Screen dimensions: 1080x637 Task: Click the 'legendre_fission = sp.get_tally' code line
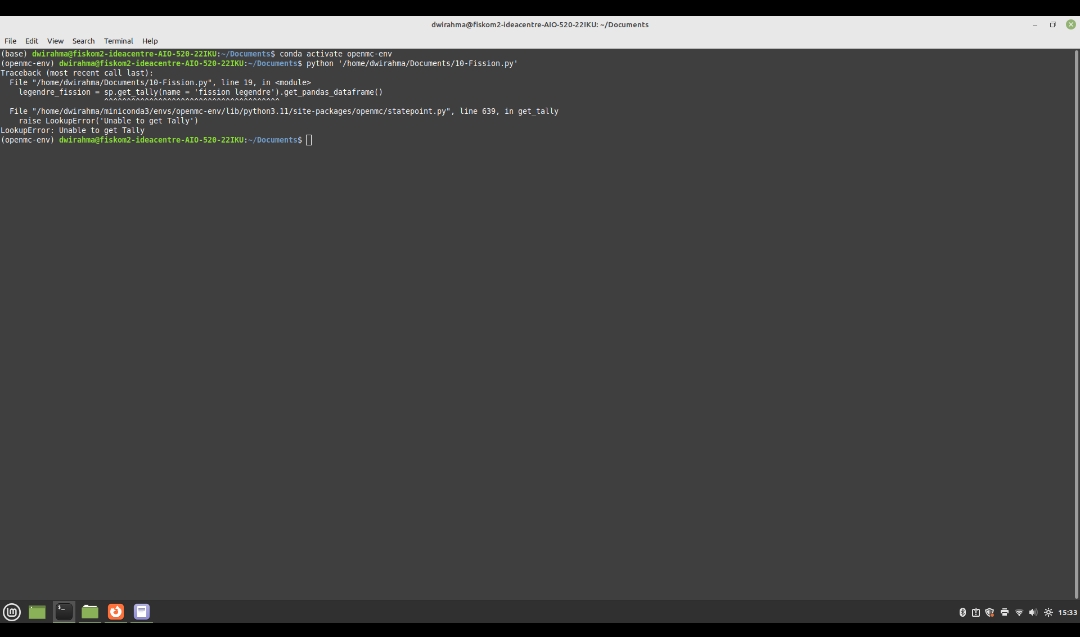click(x=200, y=92)
